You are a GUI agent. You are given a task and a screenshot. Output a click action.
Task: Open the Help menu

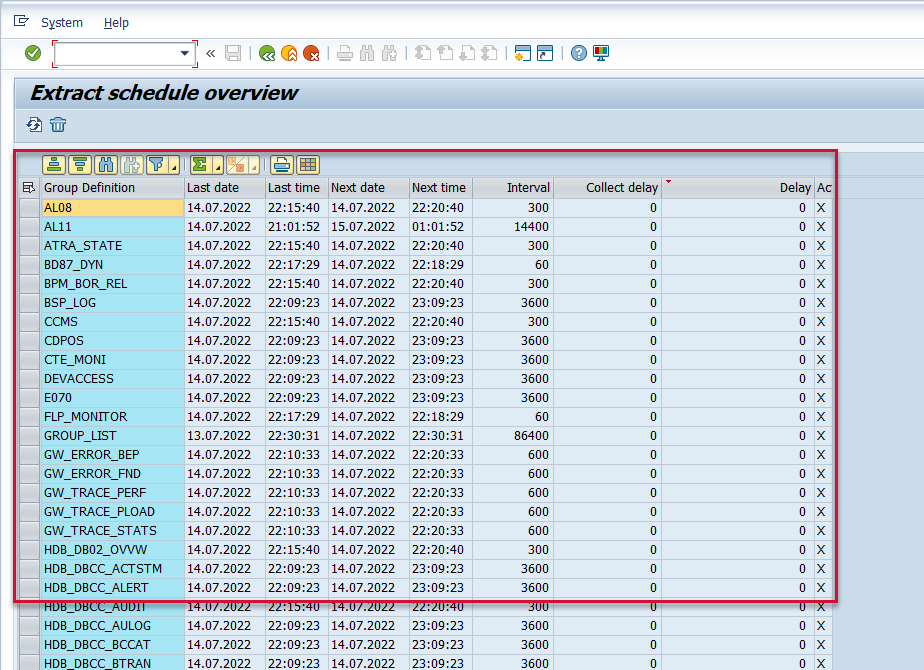pos(116,22)
